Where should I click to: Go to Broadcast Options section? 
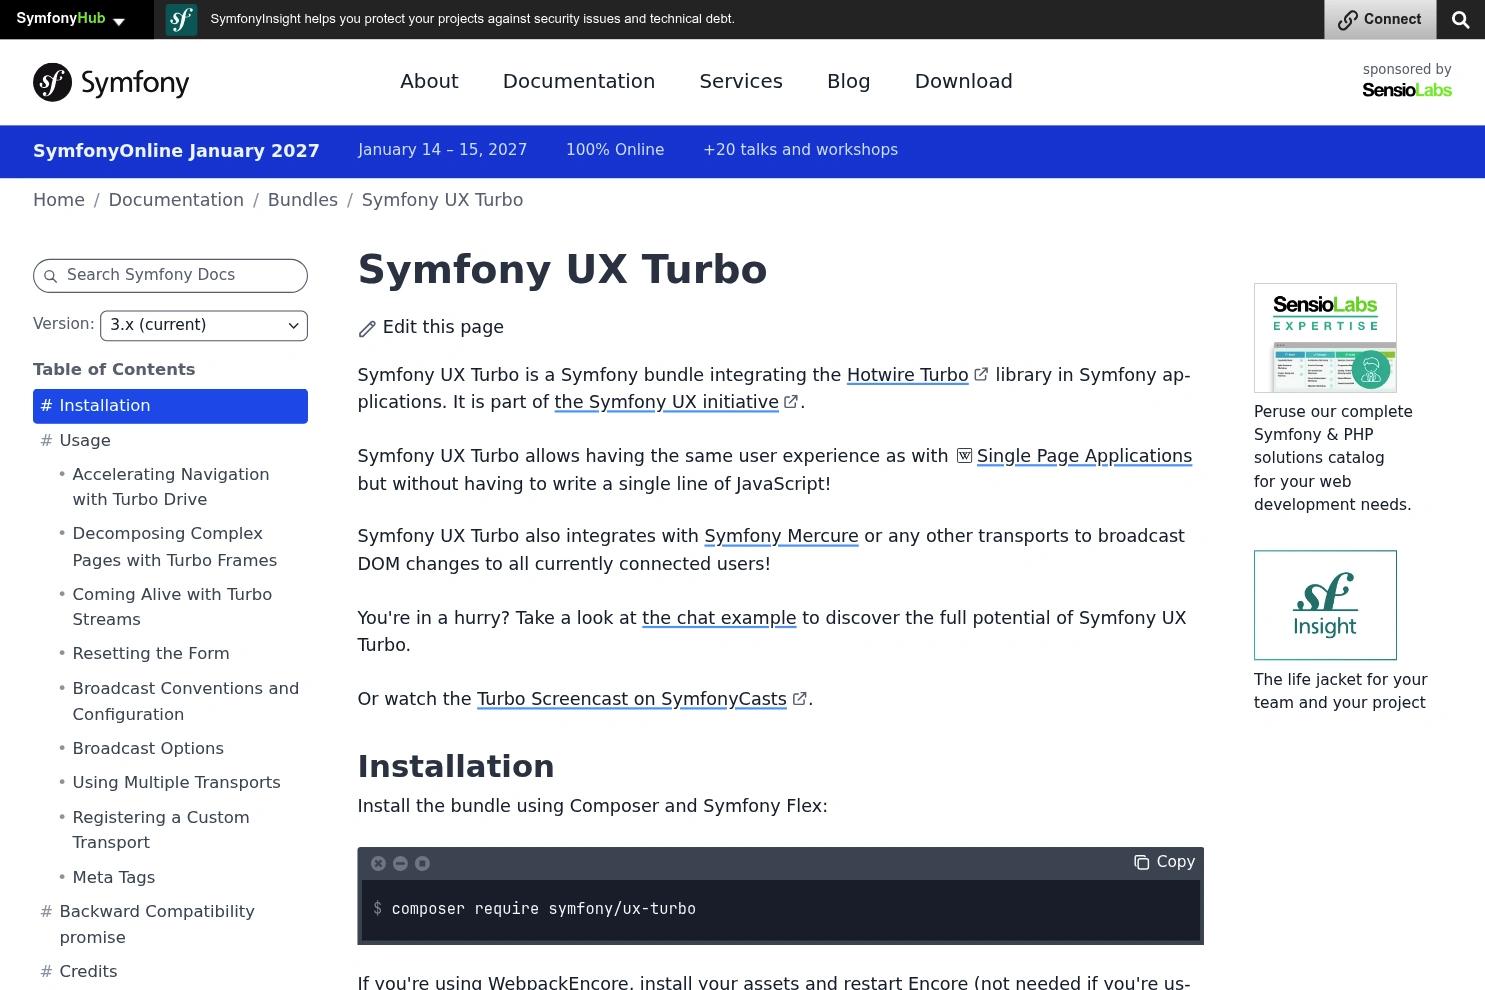click(148, 749)
